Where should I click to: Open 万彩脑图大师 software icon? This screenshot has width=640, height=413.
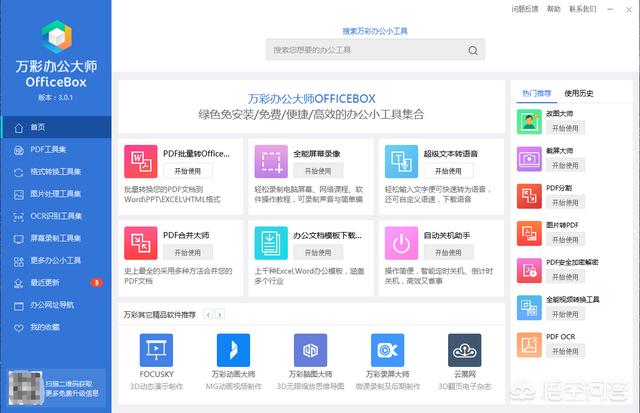311,350
